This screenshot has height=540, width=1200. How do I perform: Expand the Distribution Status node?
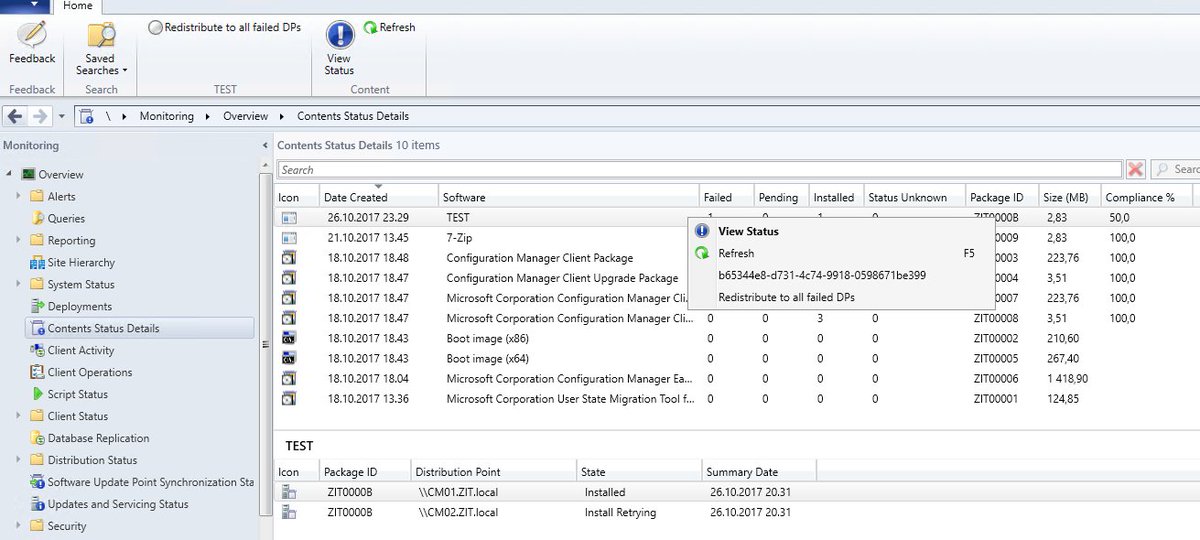(x=18, y=460)
